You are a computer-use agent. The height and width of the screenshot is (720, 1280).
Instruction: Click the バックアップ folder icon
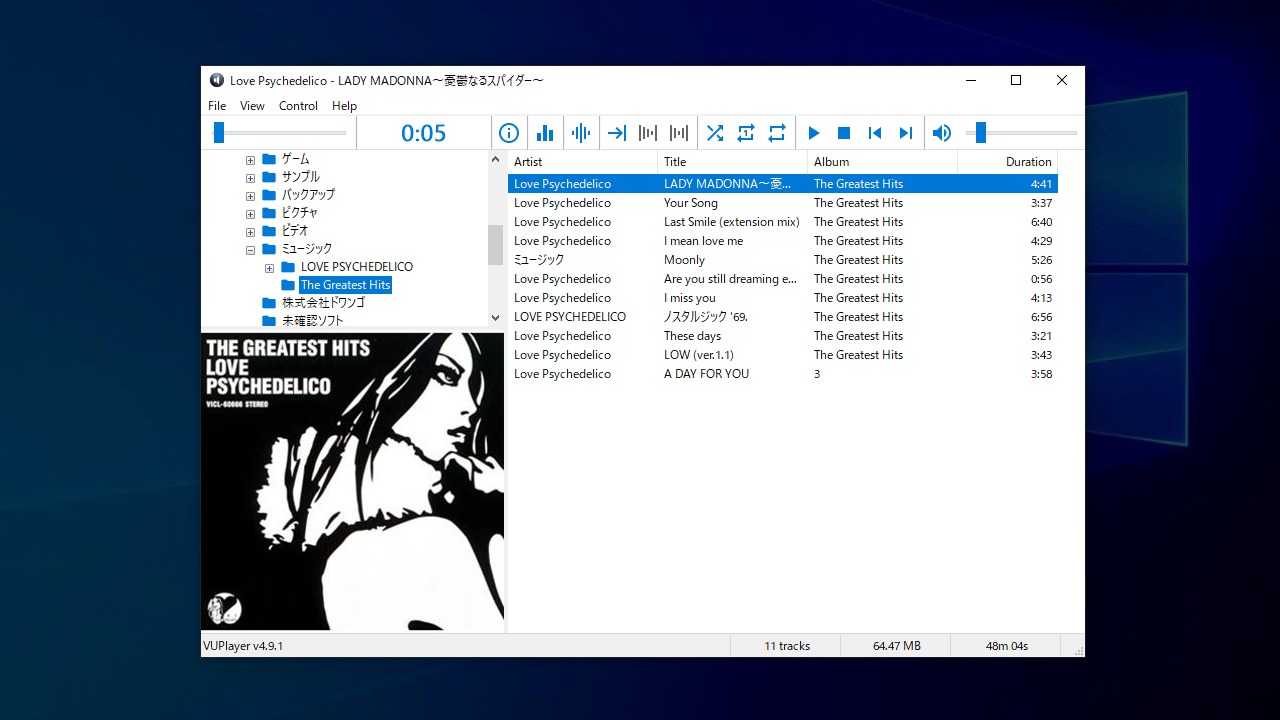click(269, 195)
